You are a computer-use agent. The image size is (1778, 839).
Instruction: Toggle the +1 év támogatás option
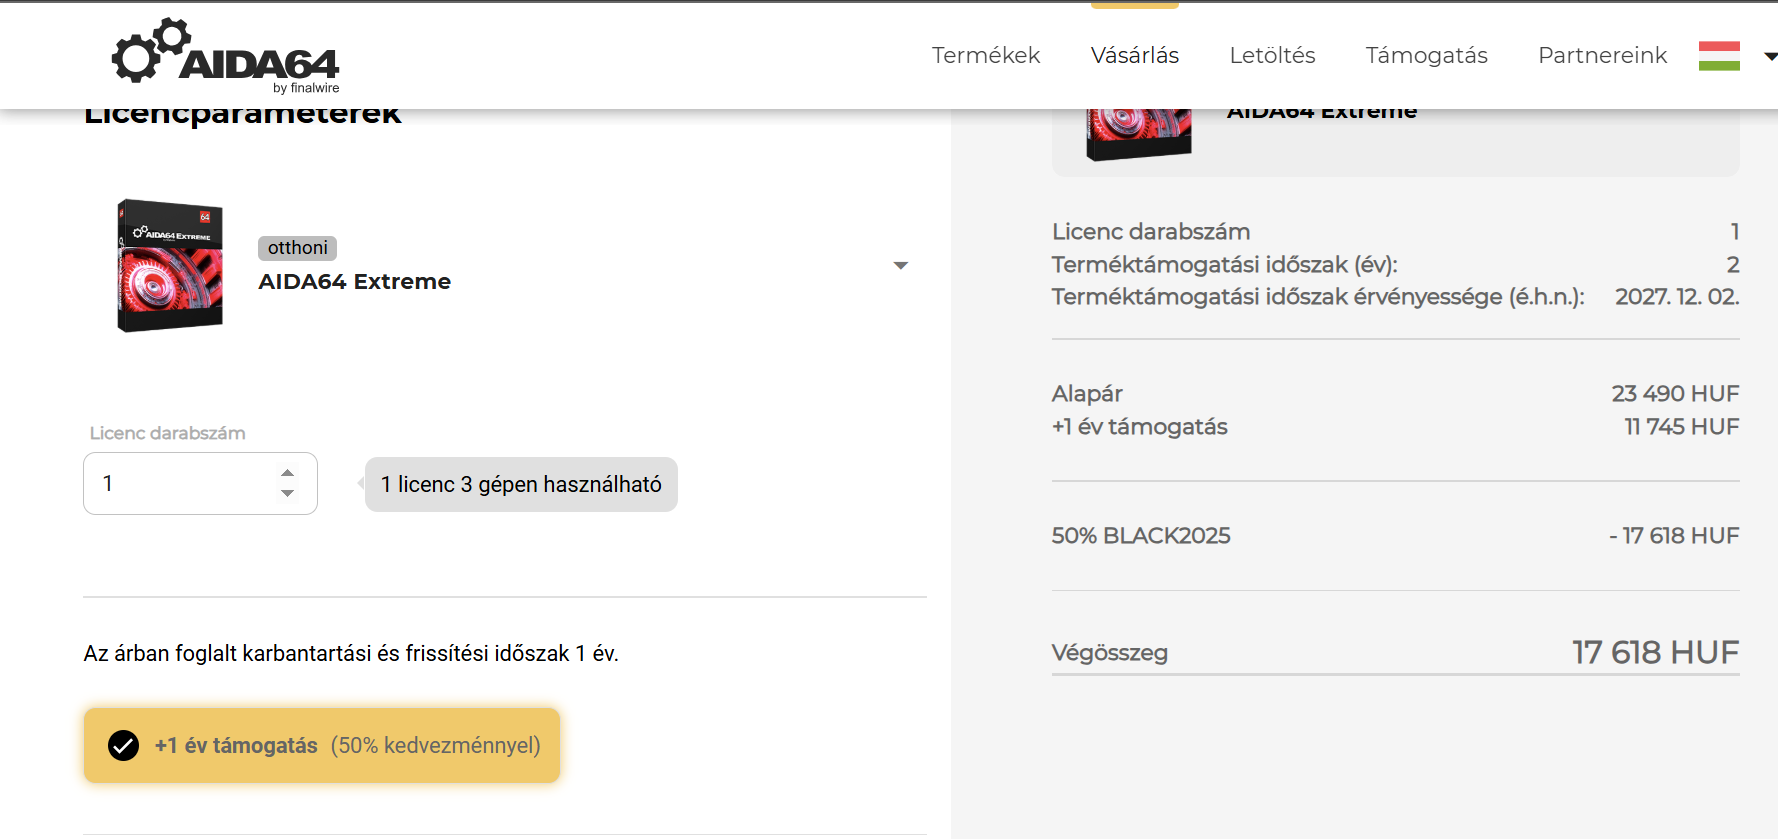pyautogui.click(x=322, y=745)
